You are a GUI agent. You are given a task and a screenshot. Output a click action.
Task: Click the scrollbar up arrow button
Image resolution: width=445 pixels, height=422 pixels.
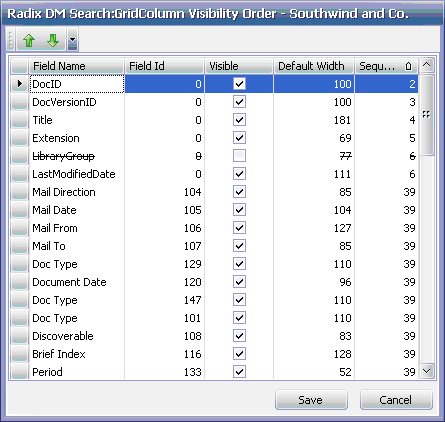[x=427, y=65]
